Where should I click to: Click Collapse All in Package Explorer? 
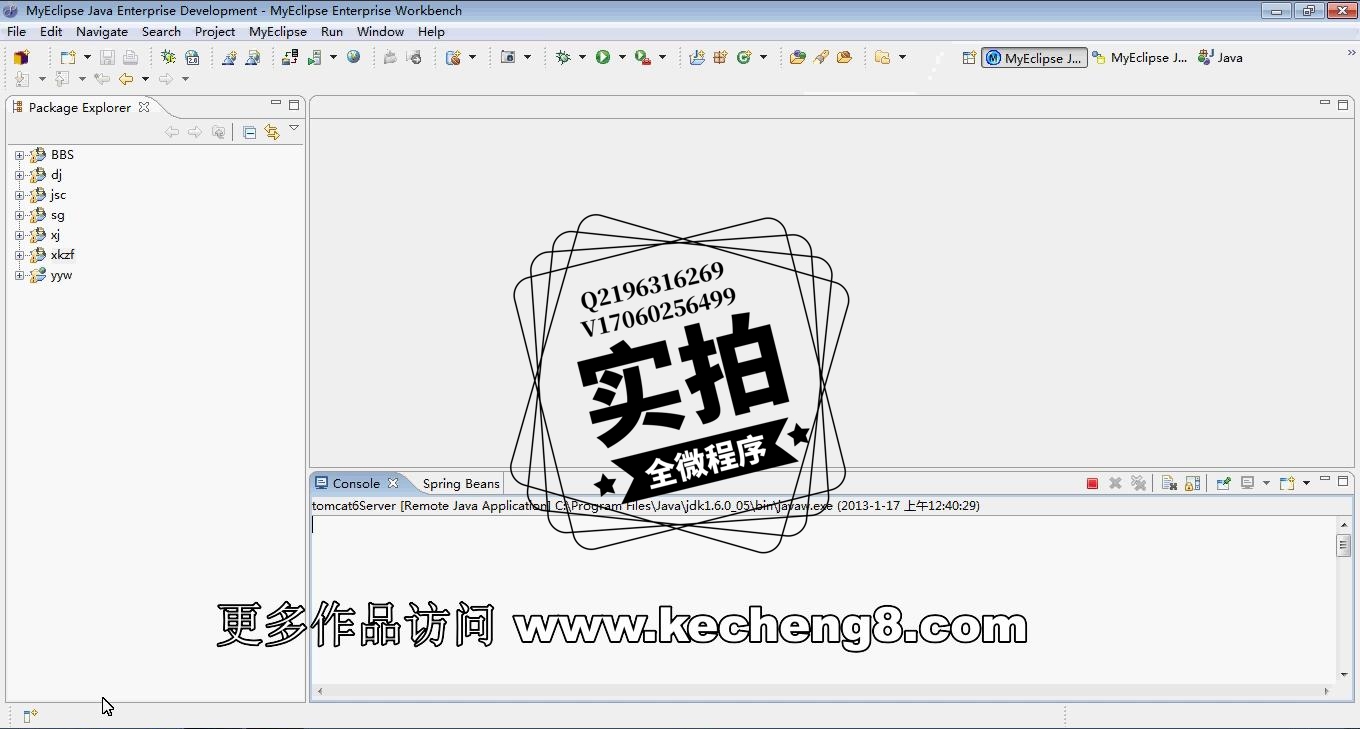(x=249, y=132)
